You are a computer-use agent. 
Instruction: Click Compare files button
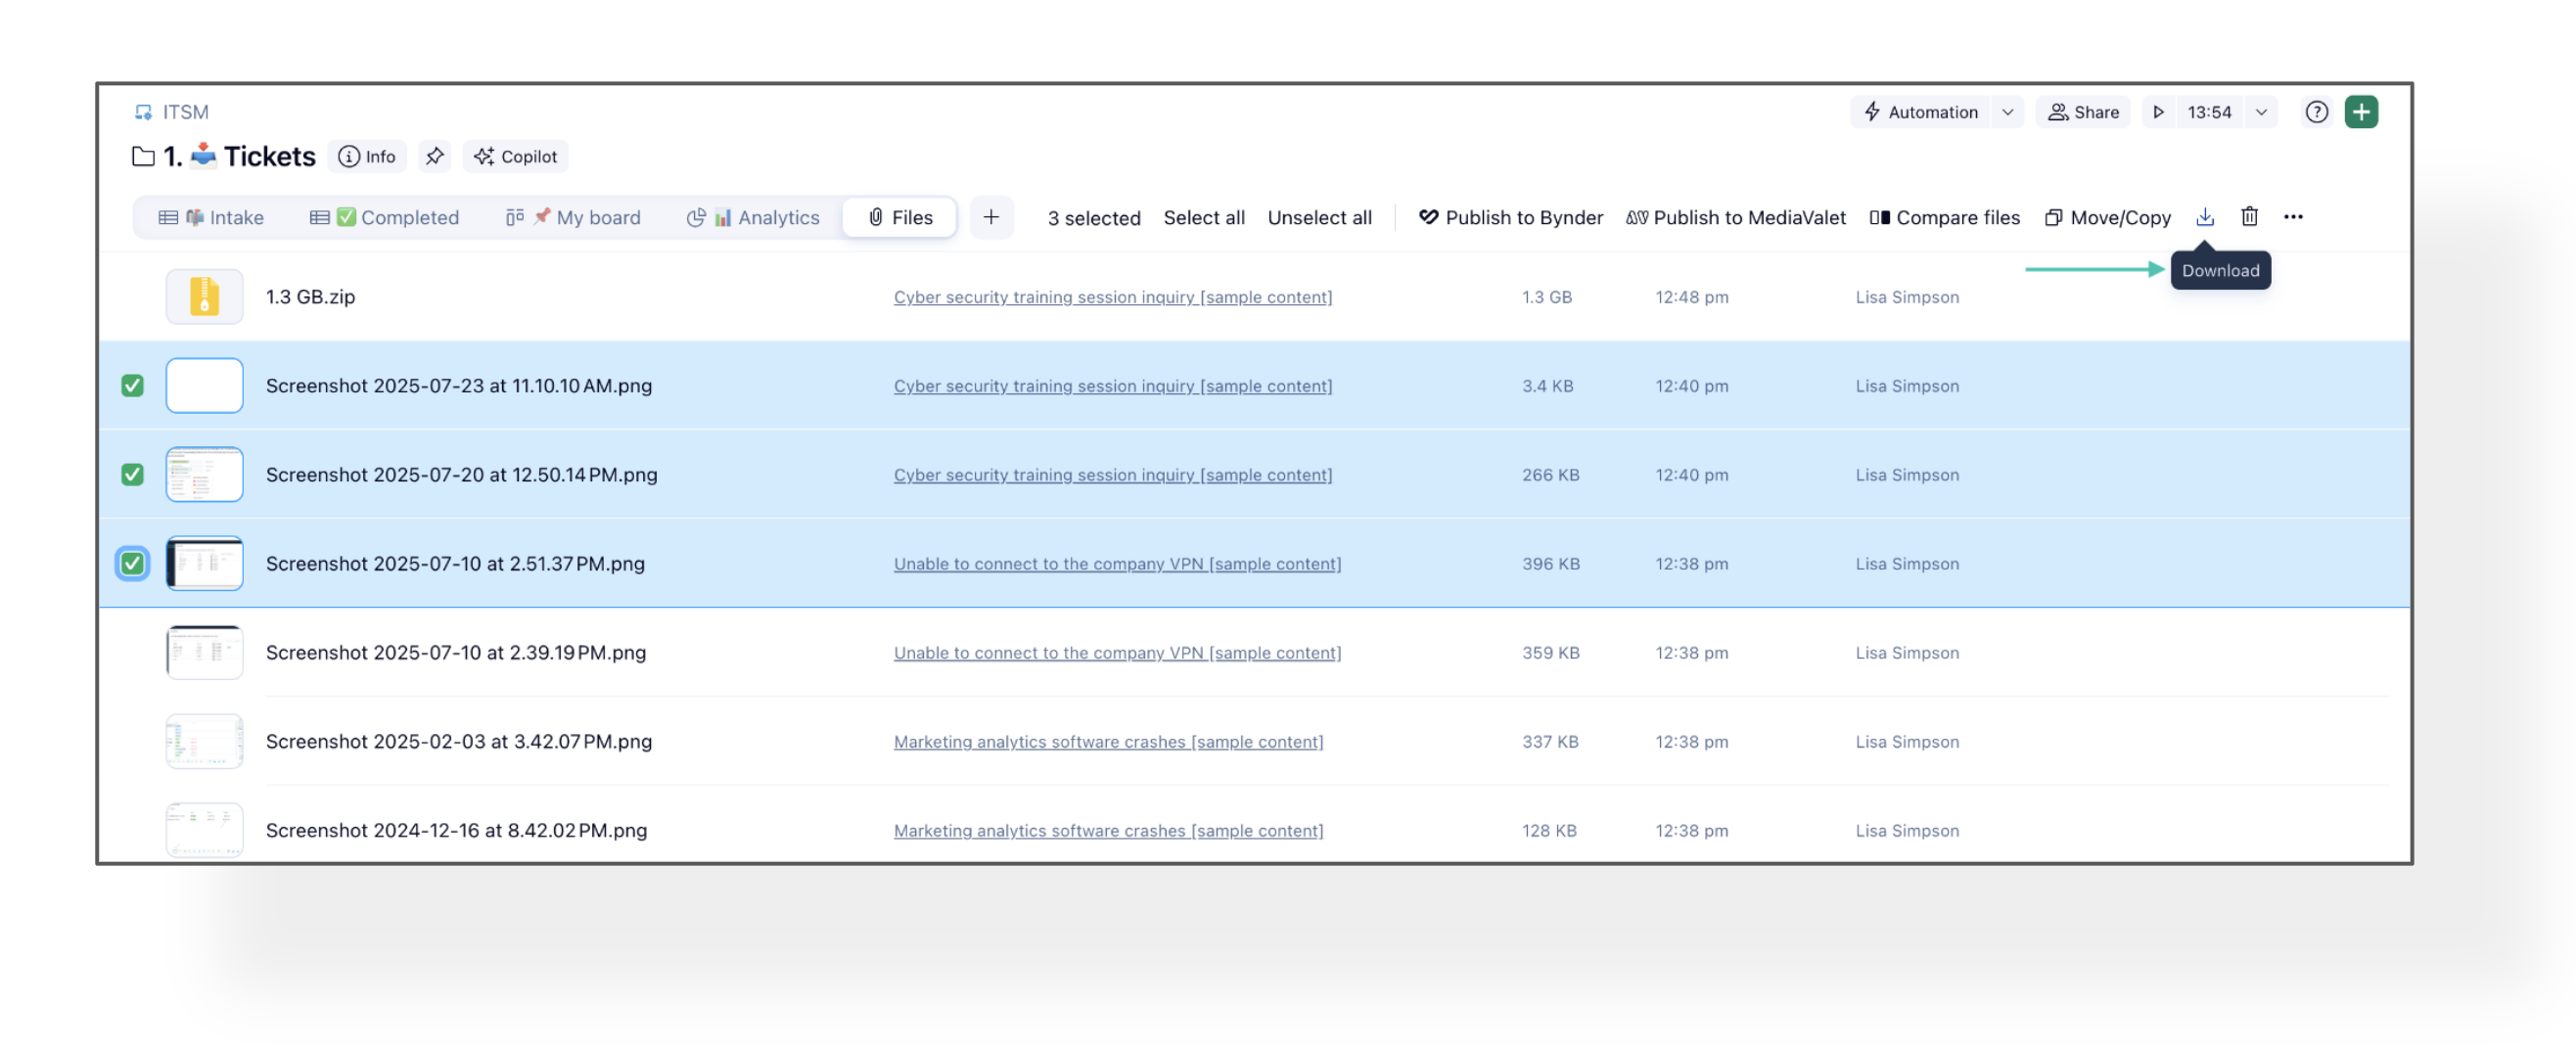[1944, 218]
